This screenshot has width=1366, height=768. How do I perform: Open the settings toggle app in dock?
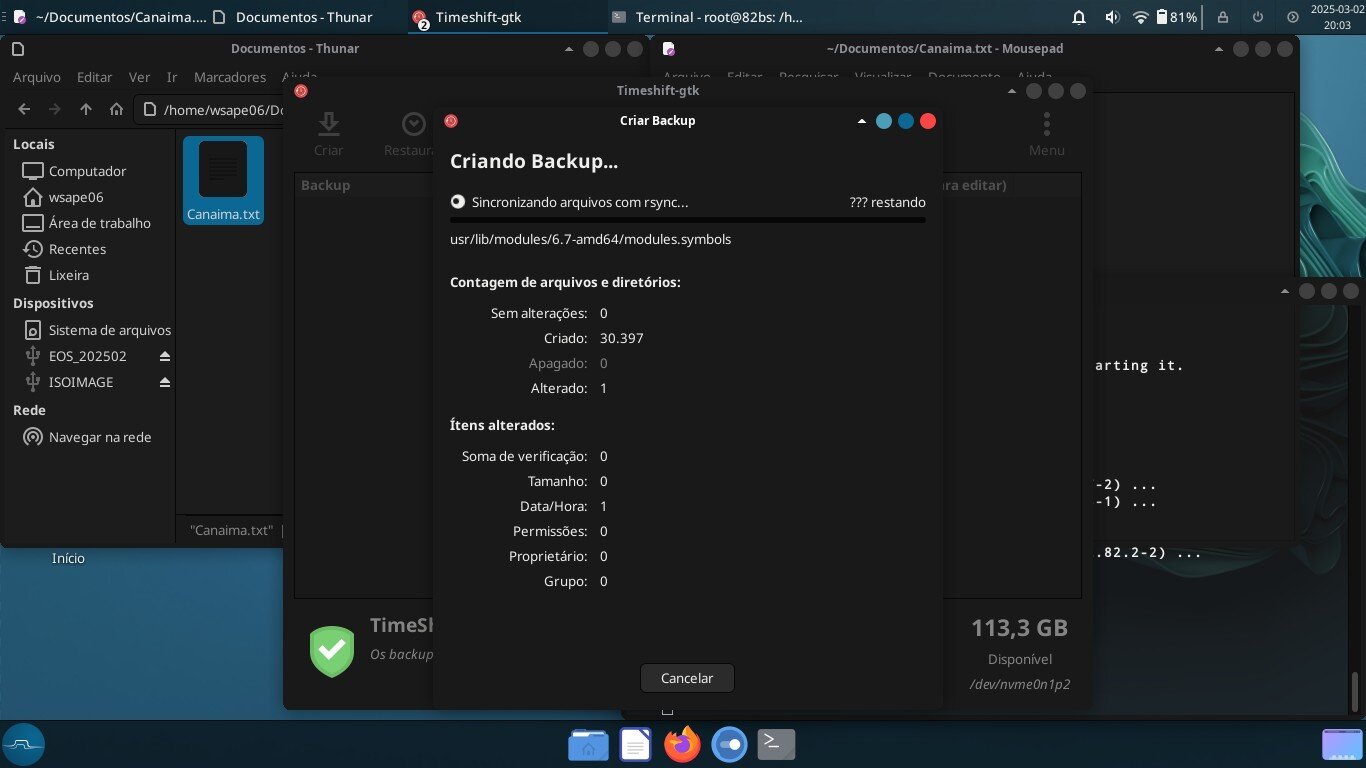pos(729,744)
